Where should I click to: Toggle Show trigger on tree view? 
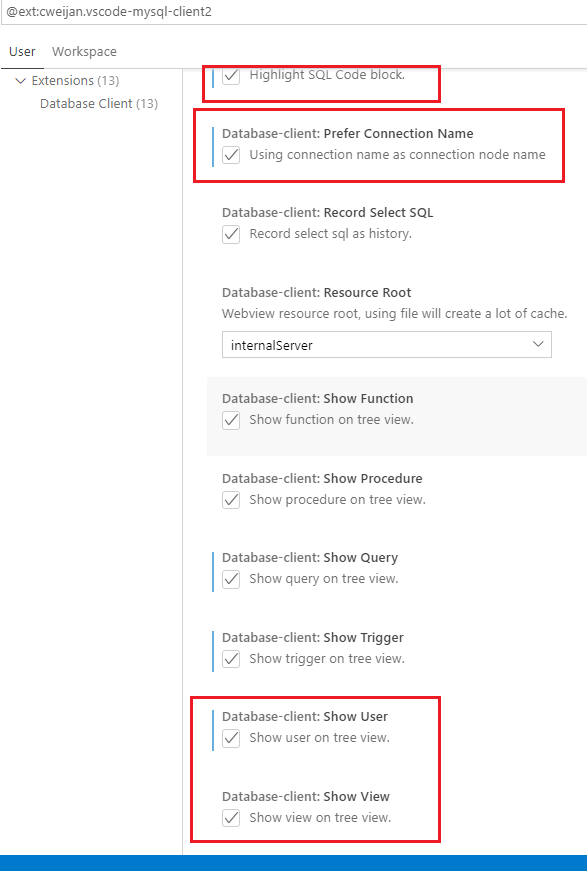point(231,658)
